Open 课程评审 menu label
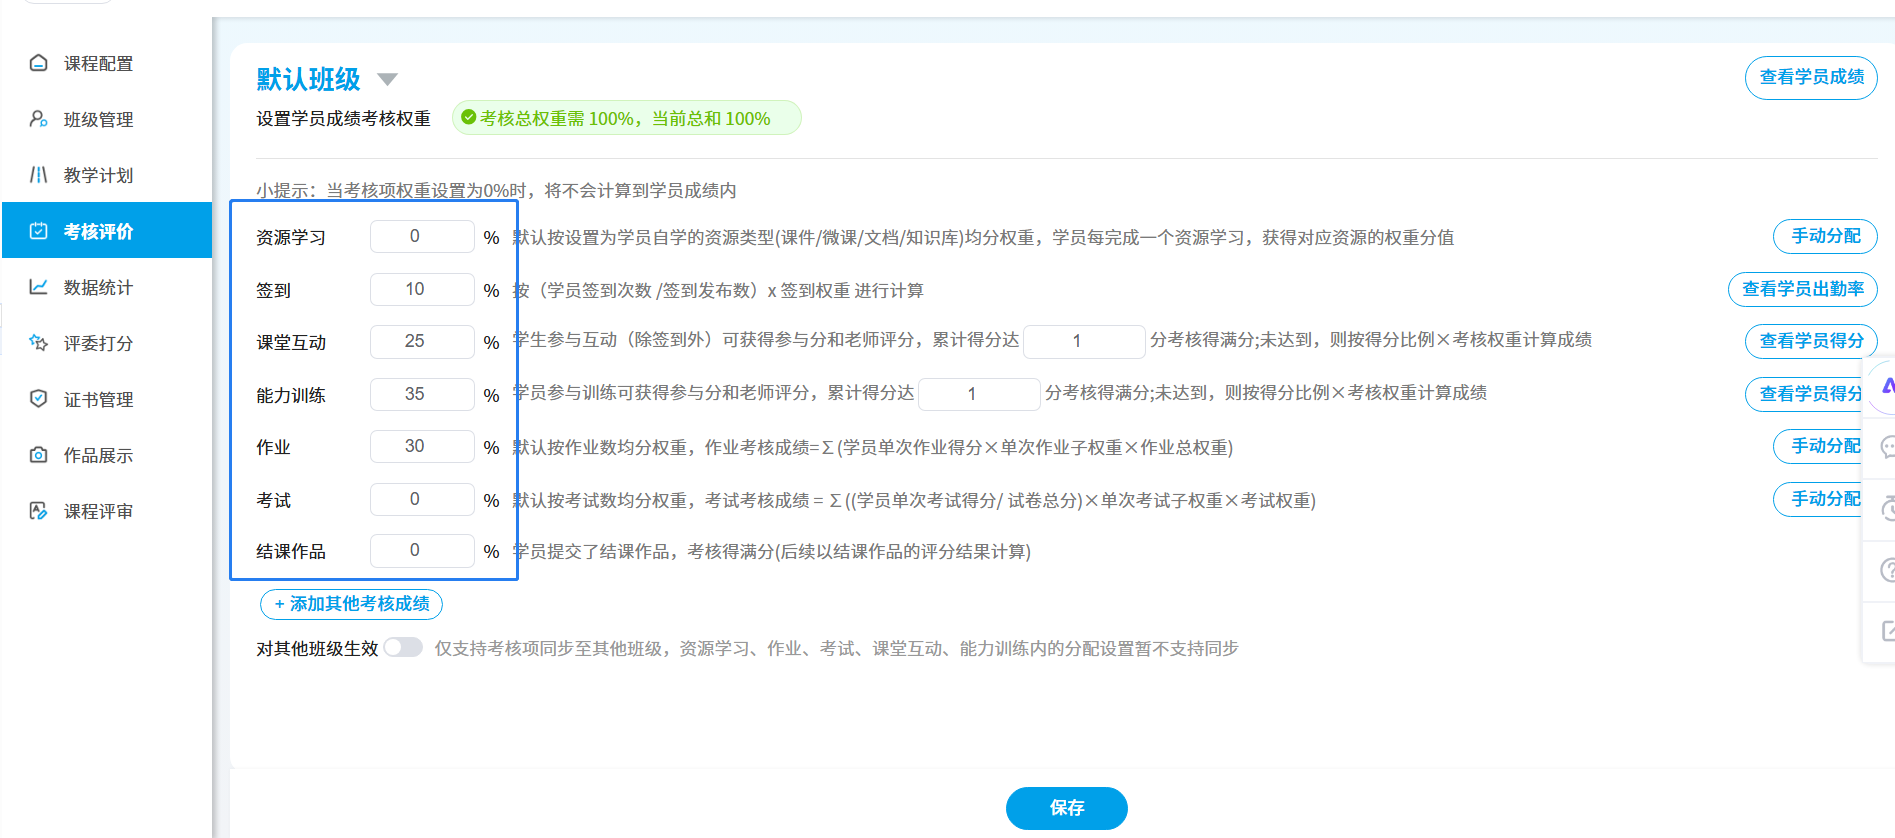 point(98,512)
